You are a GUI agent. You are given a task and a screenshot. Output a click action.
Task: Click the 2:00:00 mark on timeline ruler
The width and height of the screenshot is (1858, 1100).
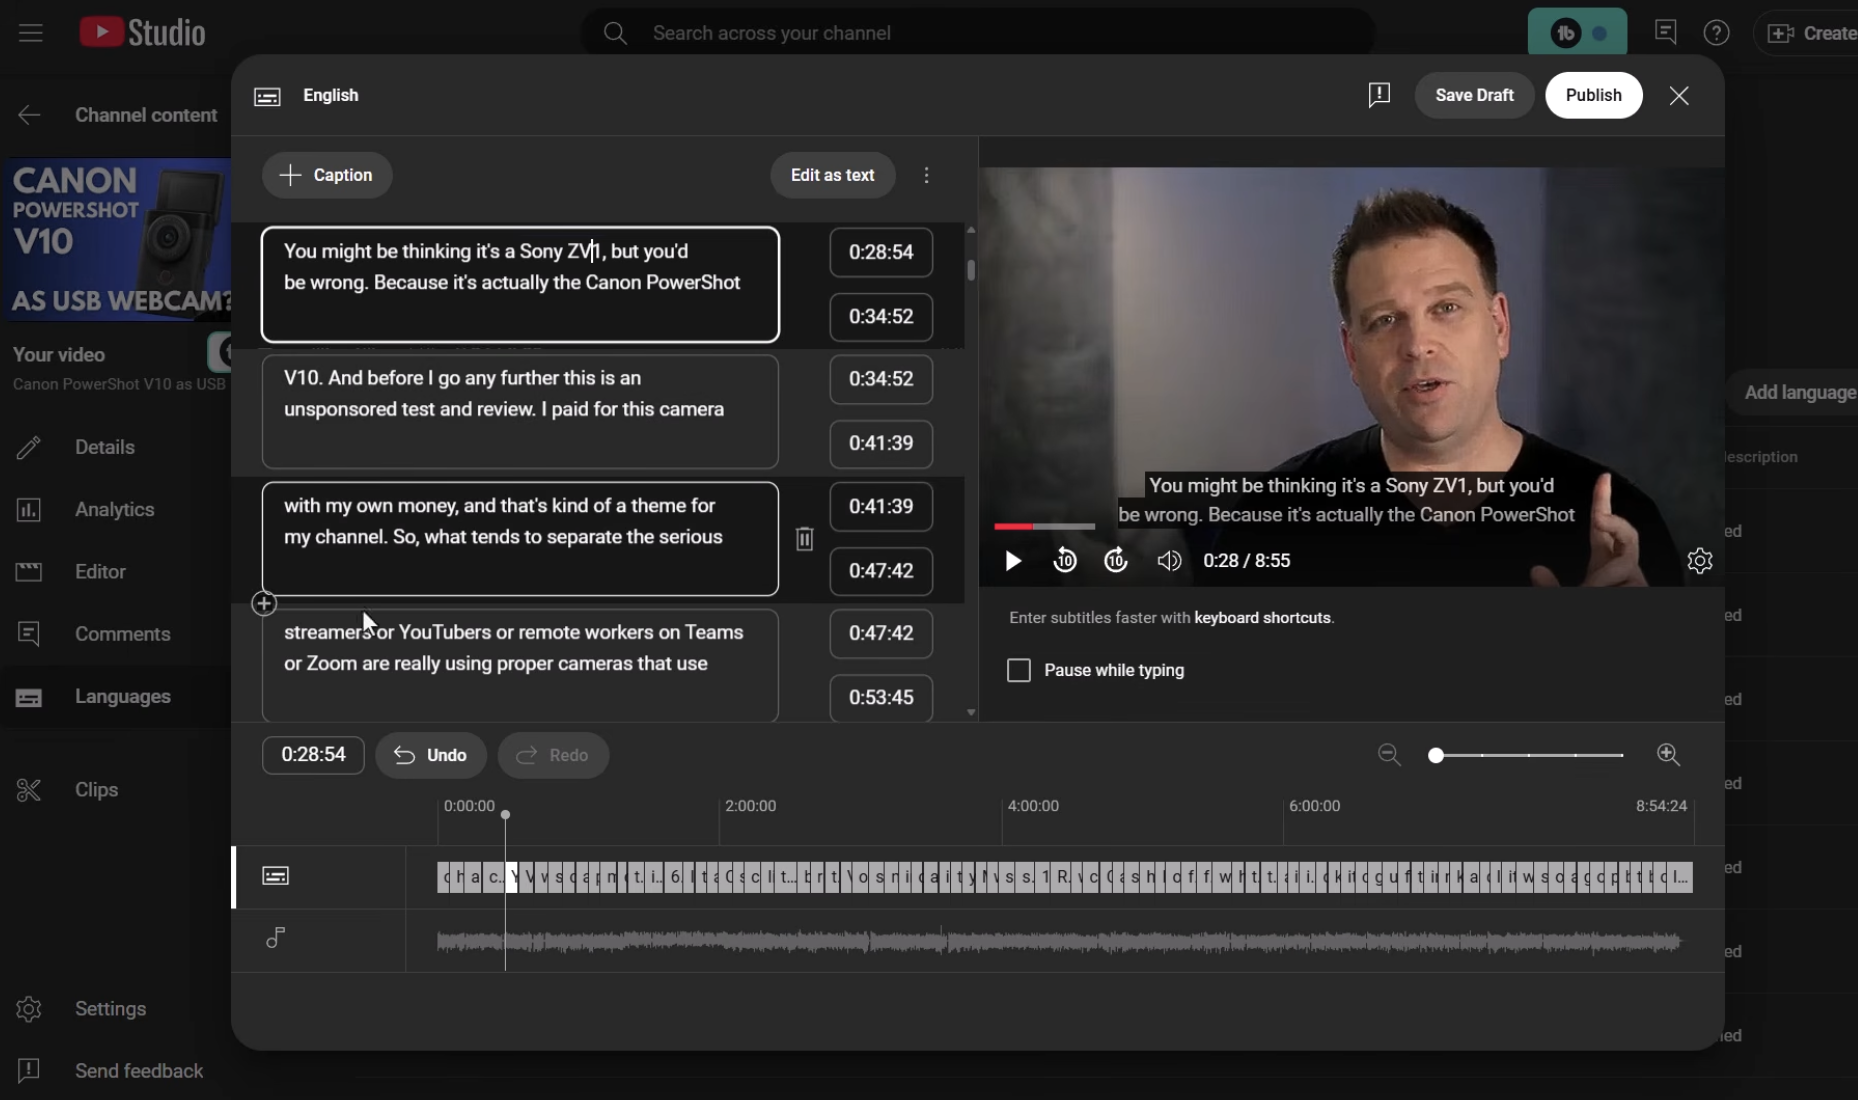[x=750, y=806]
